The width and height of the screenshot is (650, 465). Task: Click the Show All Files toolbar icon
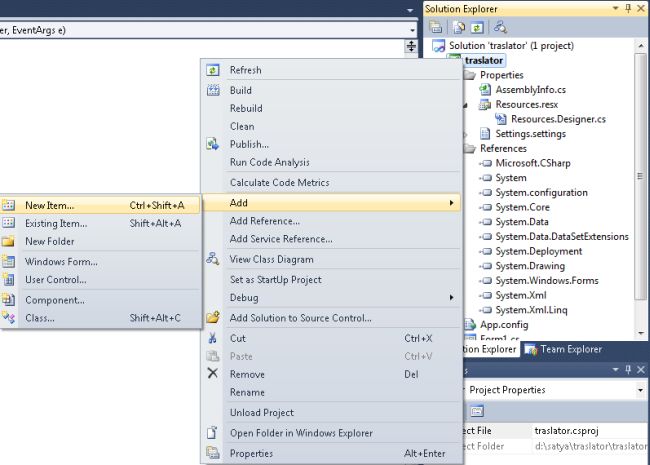459,27
